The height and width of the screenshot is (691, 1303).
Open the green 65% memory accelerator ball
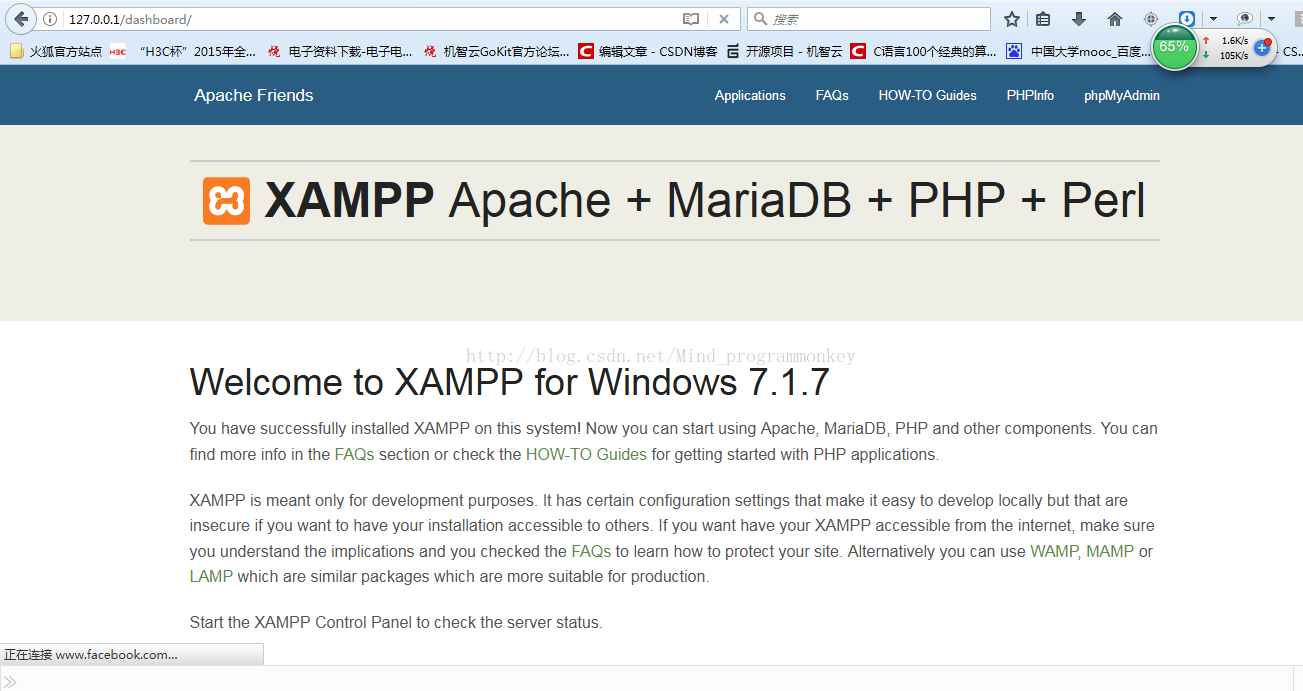[x=1173, y=47]
